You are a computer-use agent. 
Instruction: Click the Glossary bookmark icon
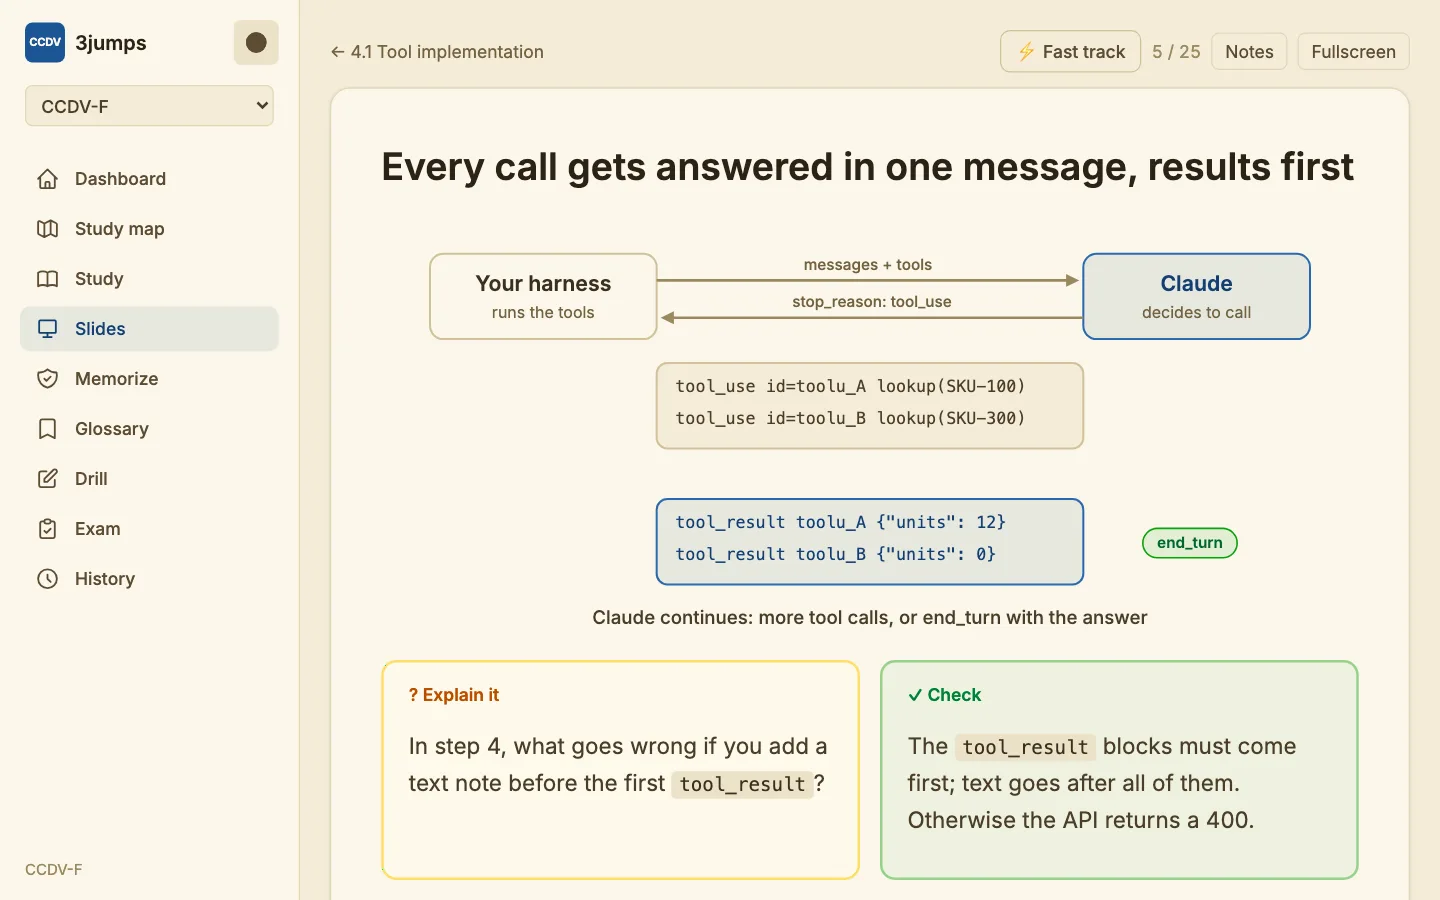pos(47,429)
